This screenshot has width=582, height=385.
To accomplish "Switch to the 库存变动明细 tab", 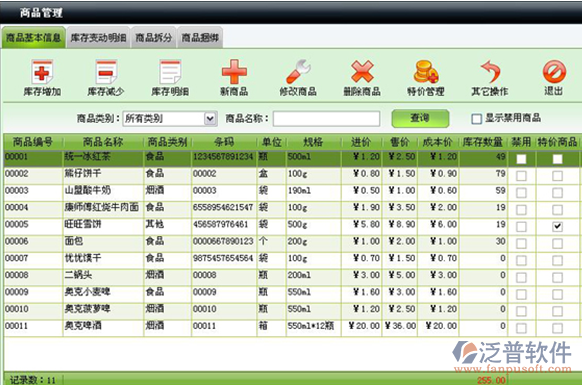I will (x=98, y=37).
